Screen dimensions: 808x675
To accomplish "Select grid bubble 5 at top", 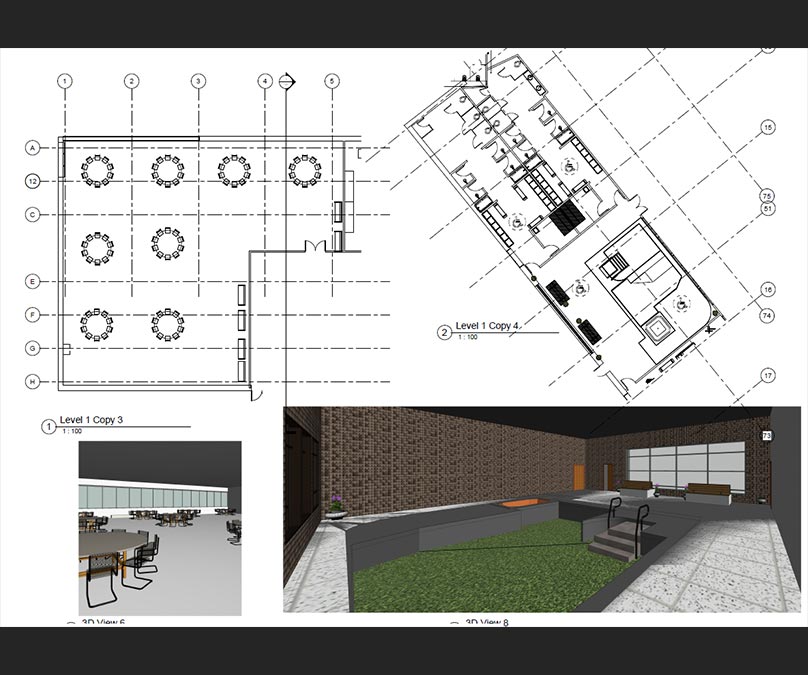I will (332, 81).
